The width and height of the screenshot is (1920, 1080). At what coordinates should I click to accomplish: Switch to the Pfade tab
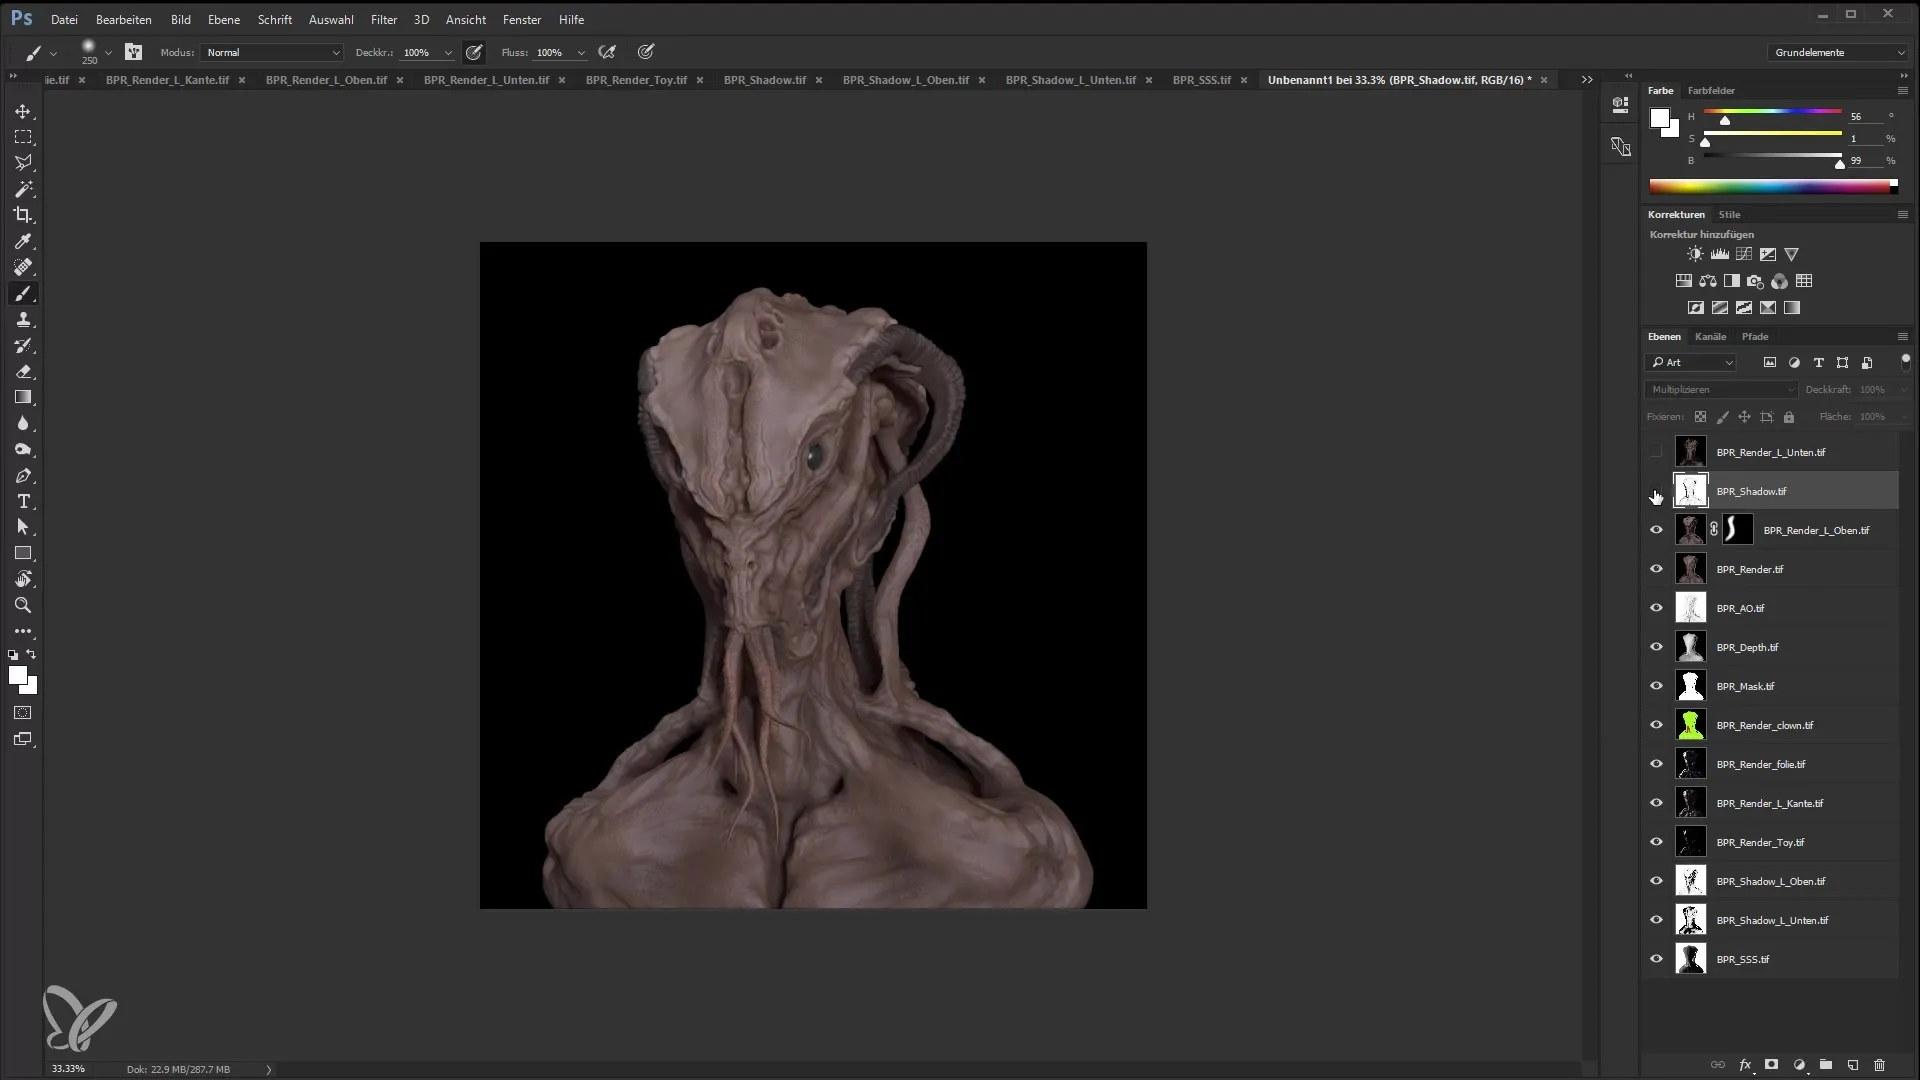1755,337
